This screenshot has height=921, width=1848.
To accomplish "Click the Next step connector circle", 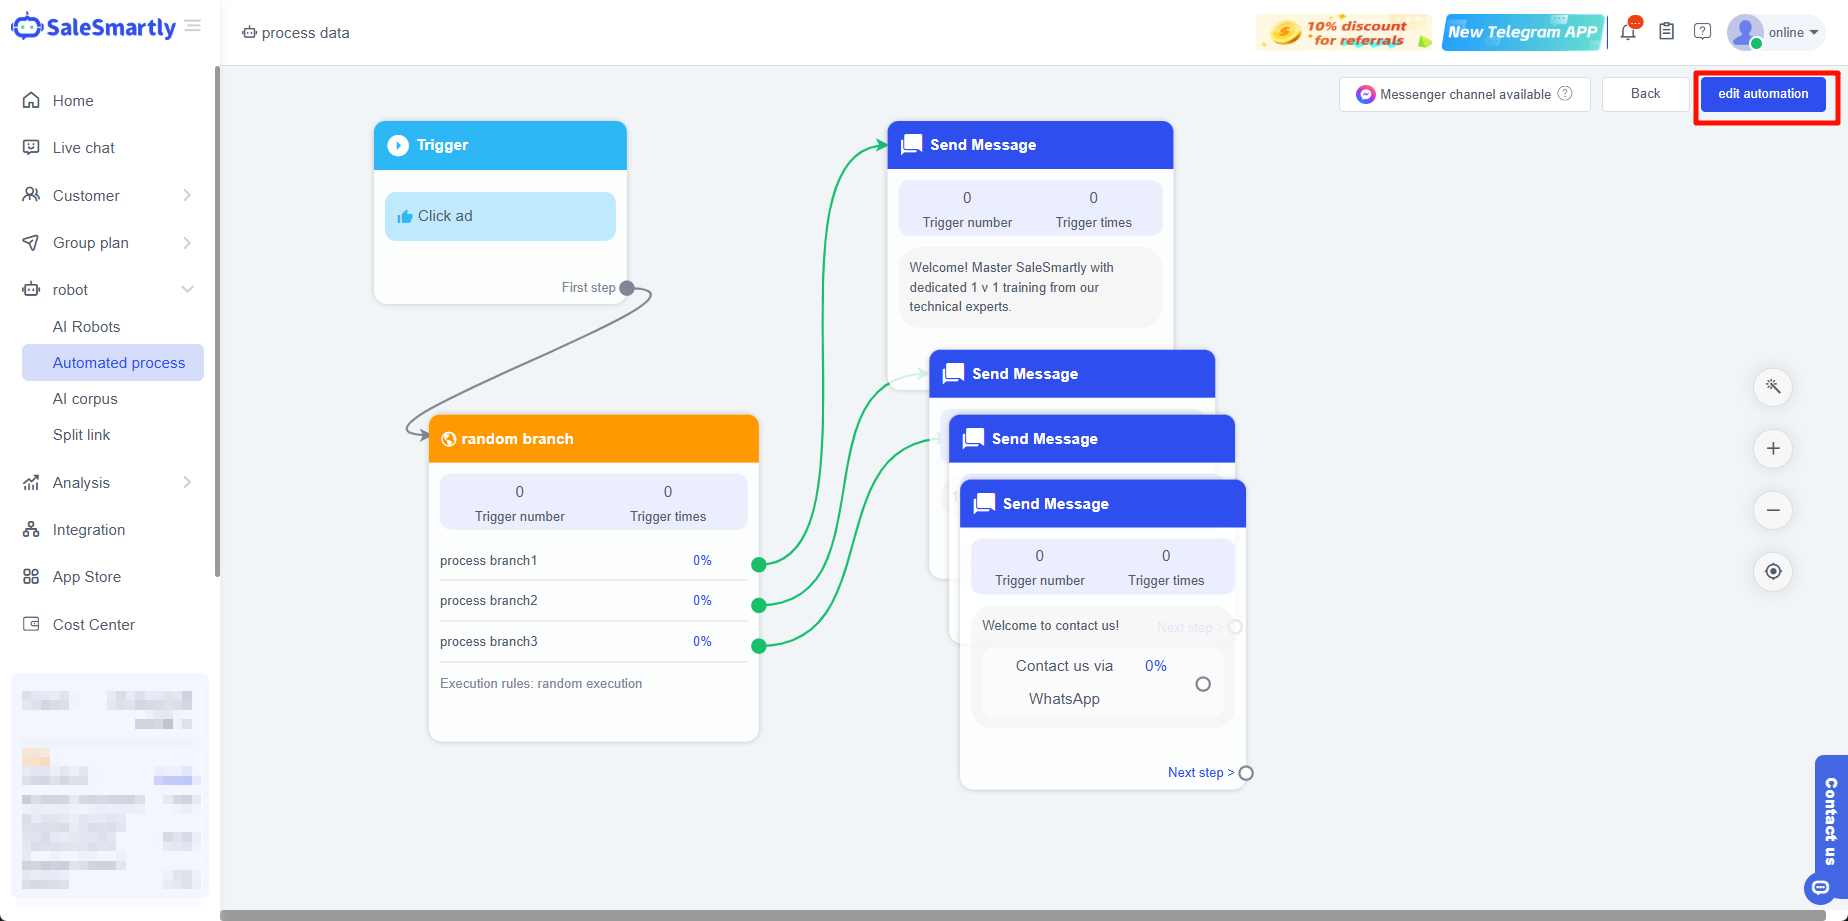I will pos(1246,773).
